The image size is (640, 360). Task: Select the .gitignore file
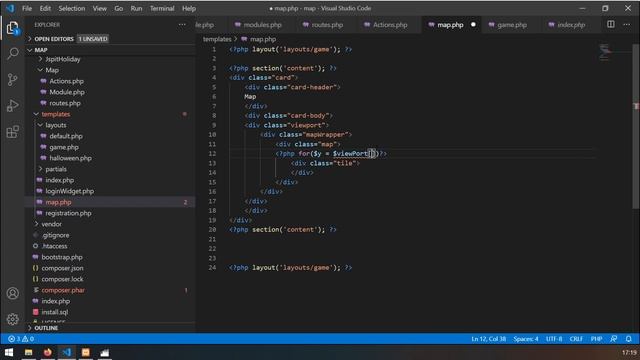pyautogui.click(x=55, y=235)
